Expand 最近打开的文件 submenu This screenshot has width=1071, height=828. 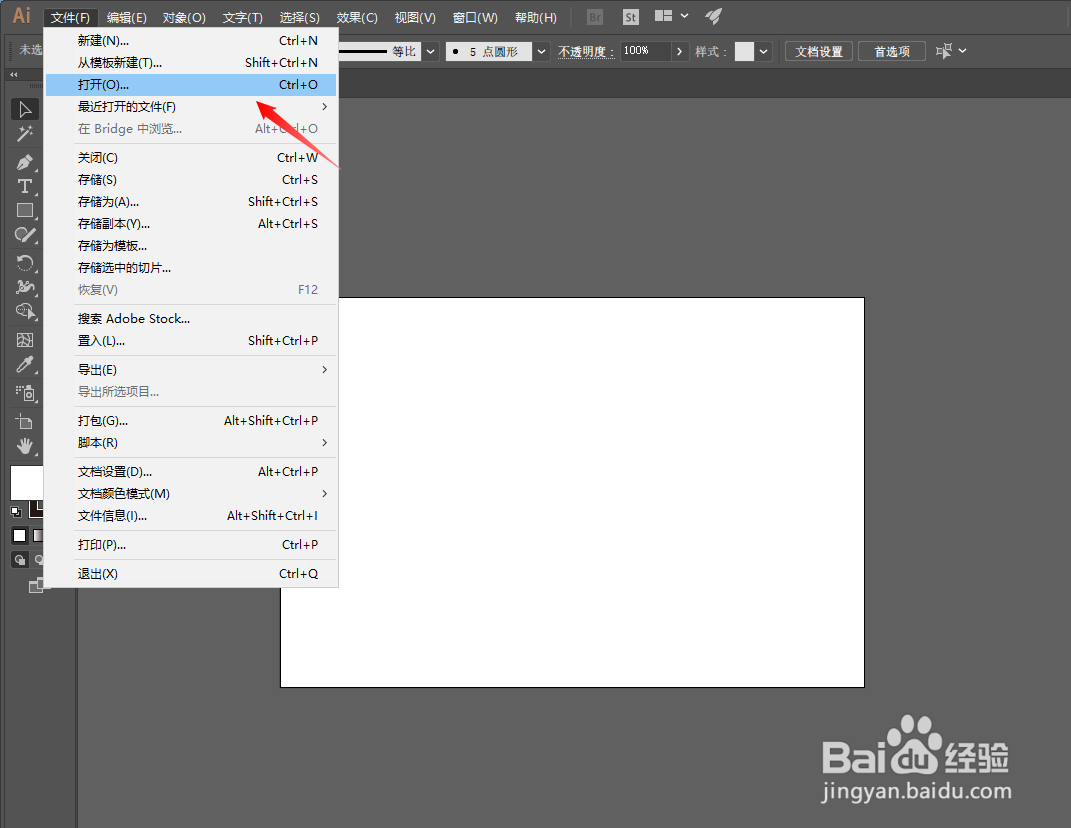[x=191, y=107]
